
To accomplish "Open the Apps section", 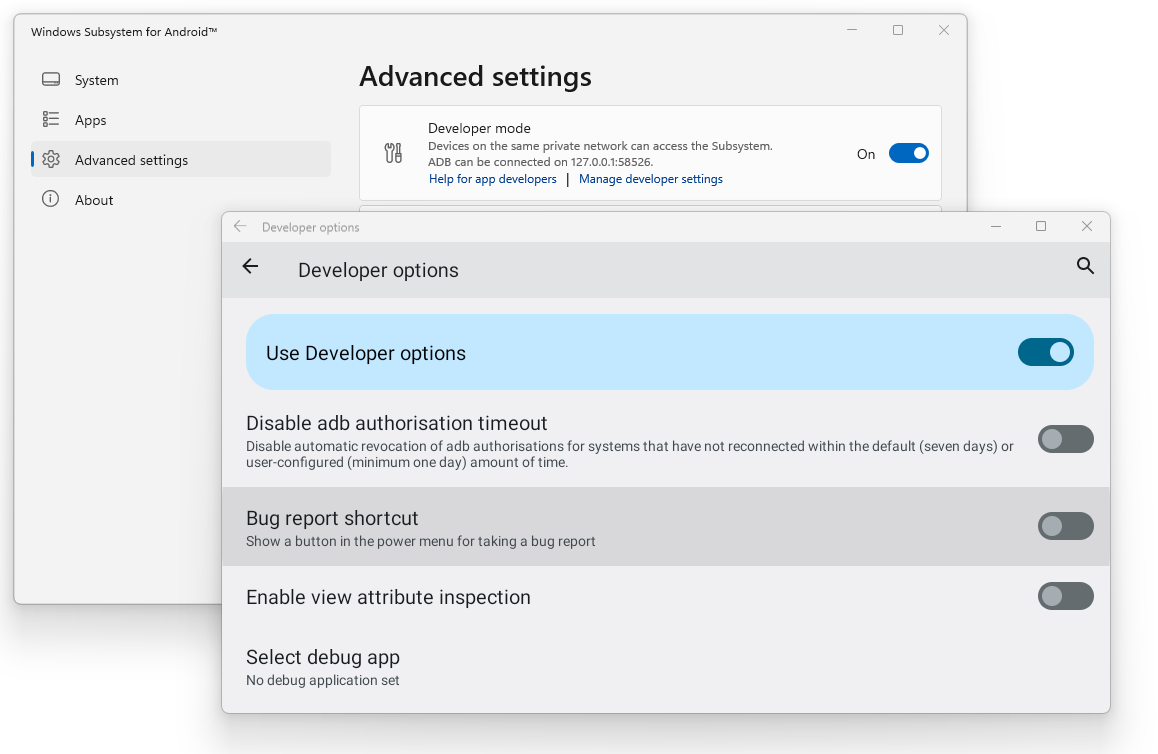I will pos(180,120).
